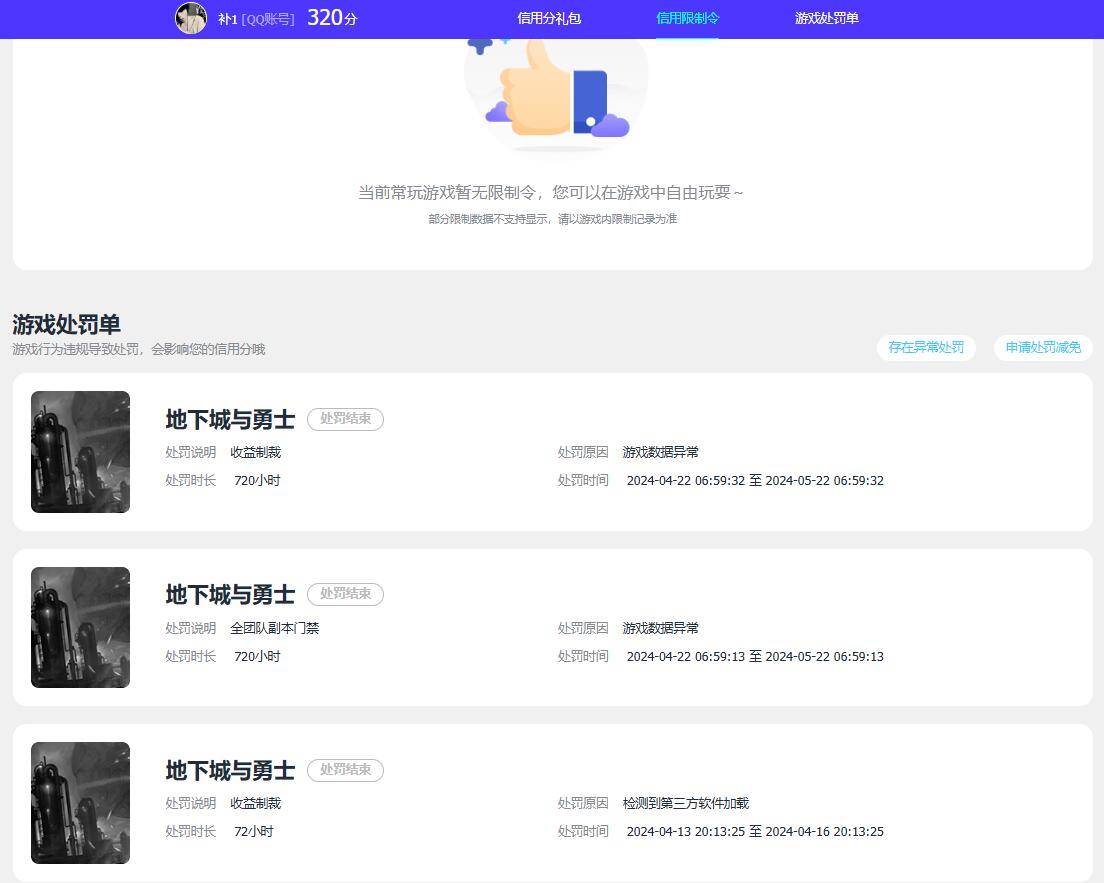Click the third card's 地下城与勇士 title
The image size is (1104, 883).
coord(229,770)
